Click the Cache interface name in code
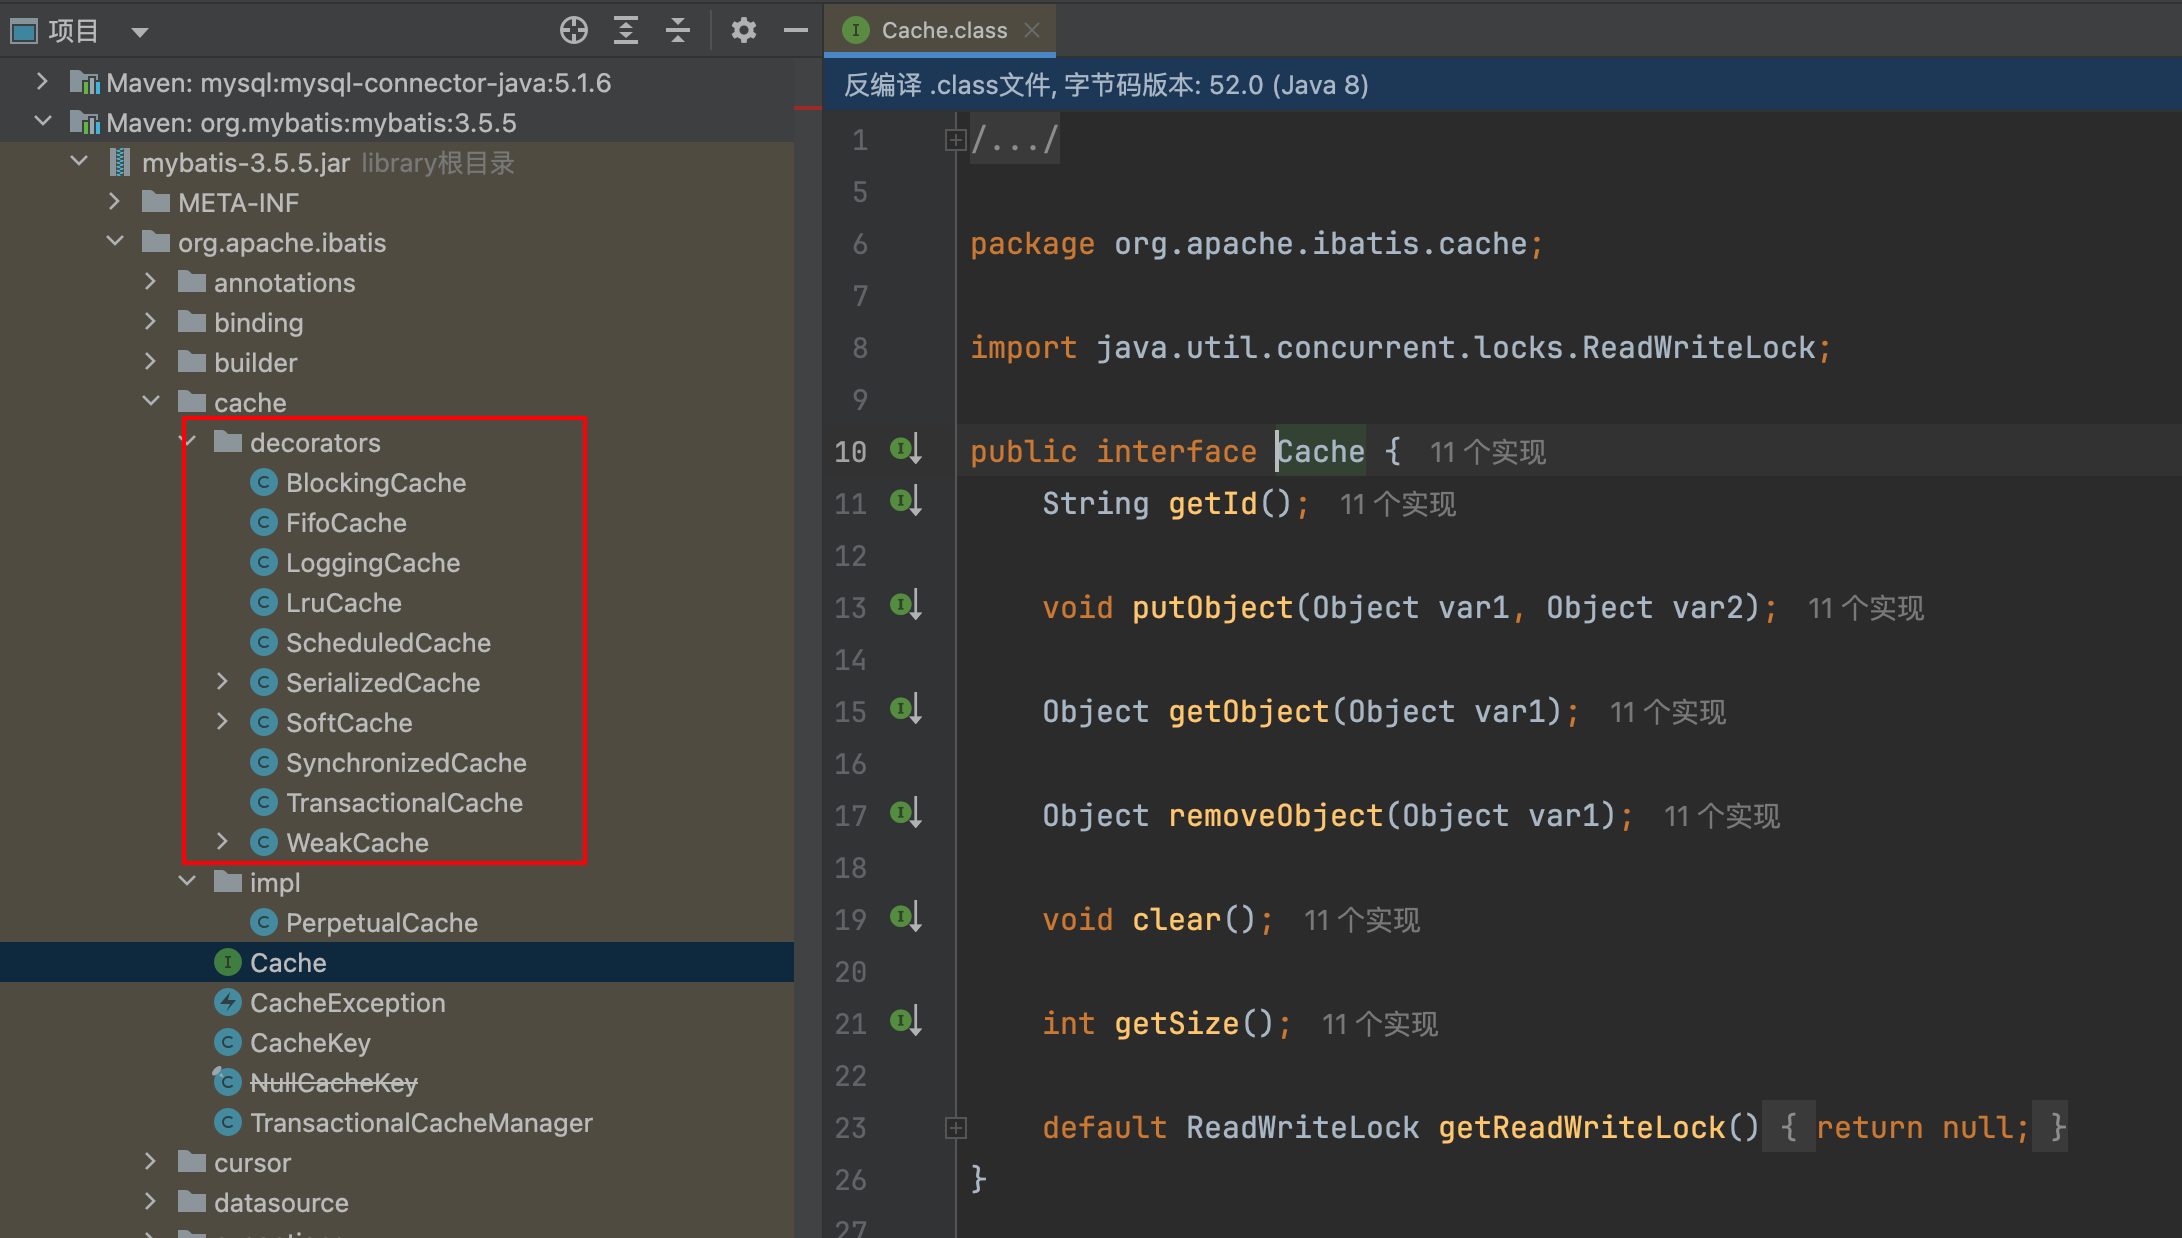2182x1238 pixels. [x=1321, y=452]
